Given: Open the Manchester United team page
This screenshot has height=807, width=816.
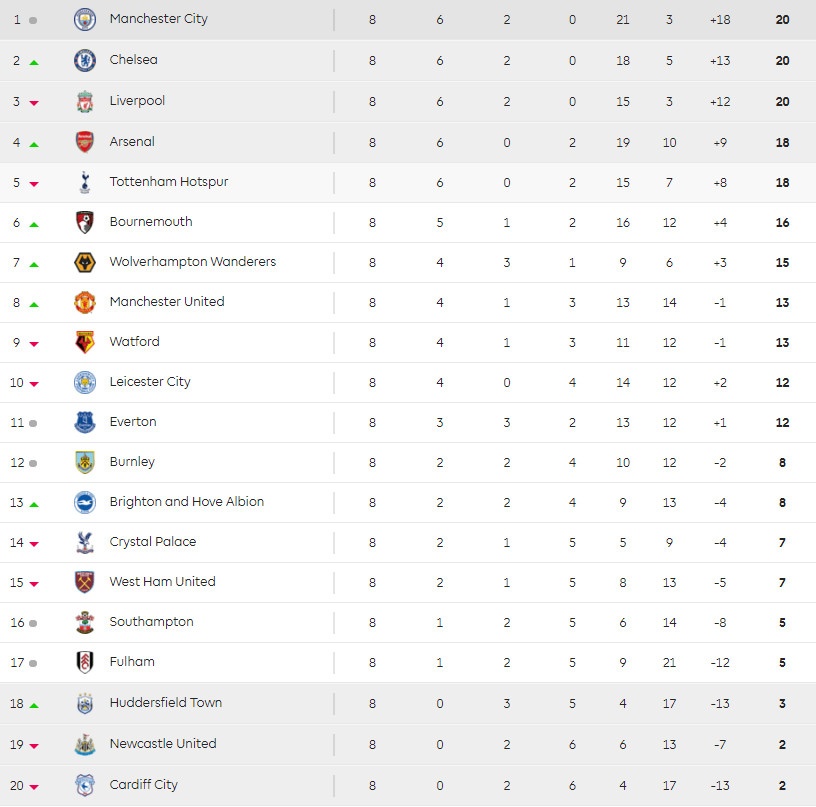Looking at the screenshot, I should [x=167, y=302].
